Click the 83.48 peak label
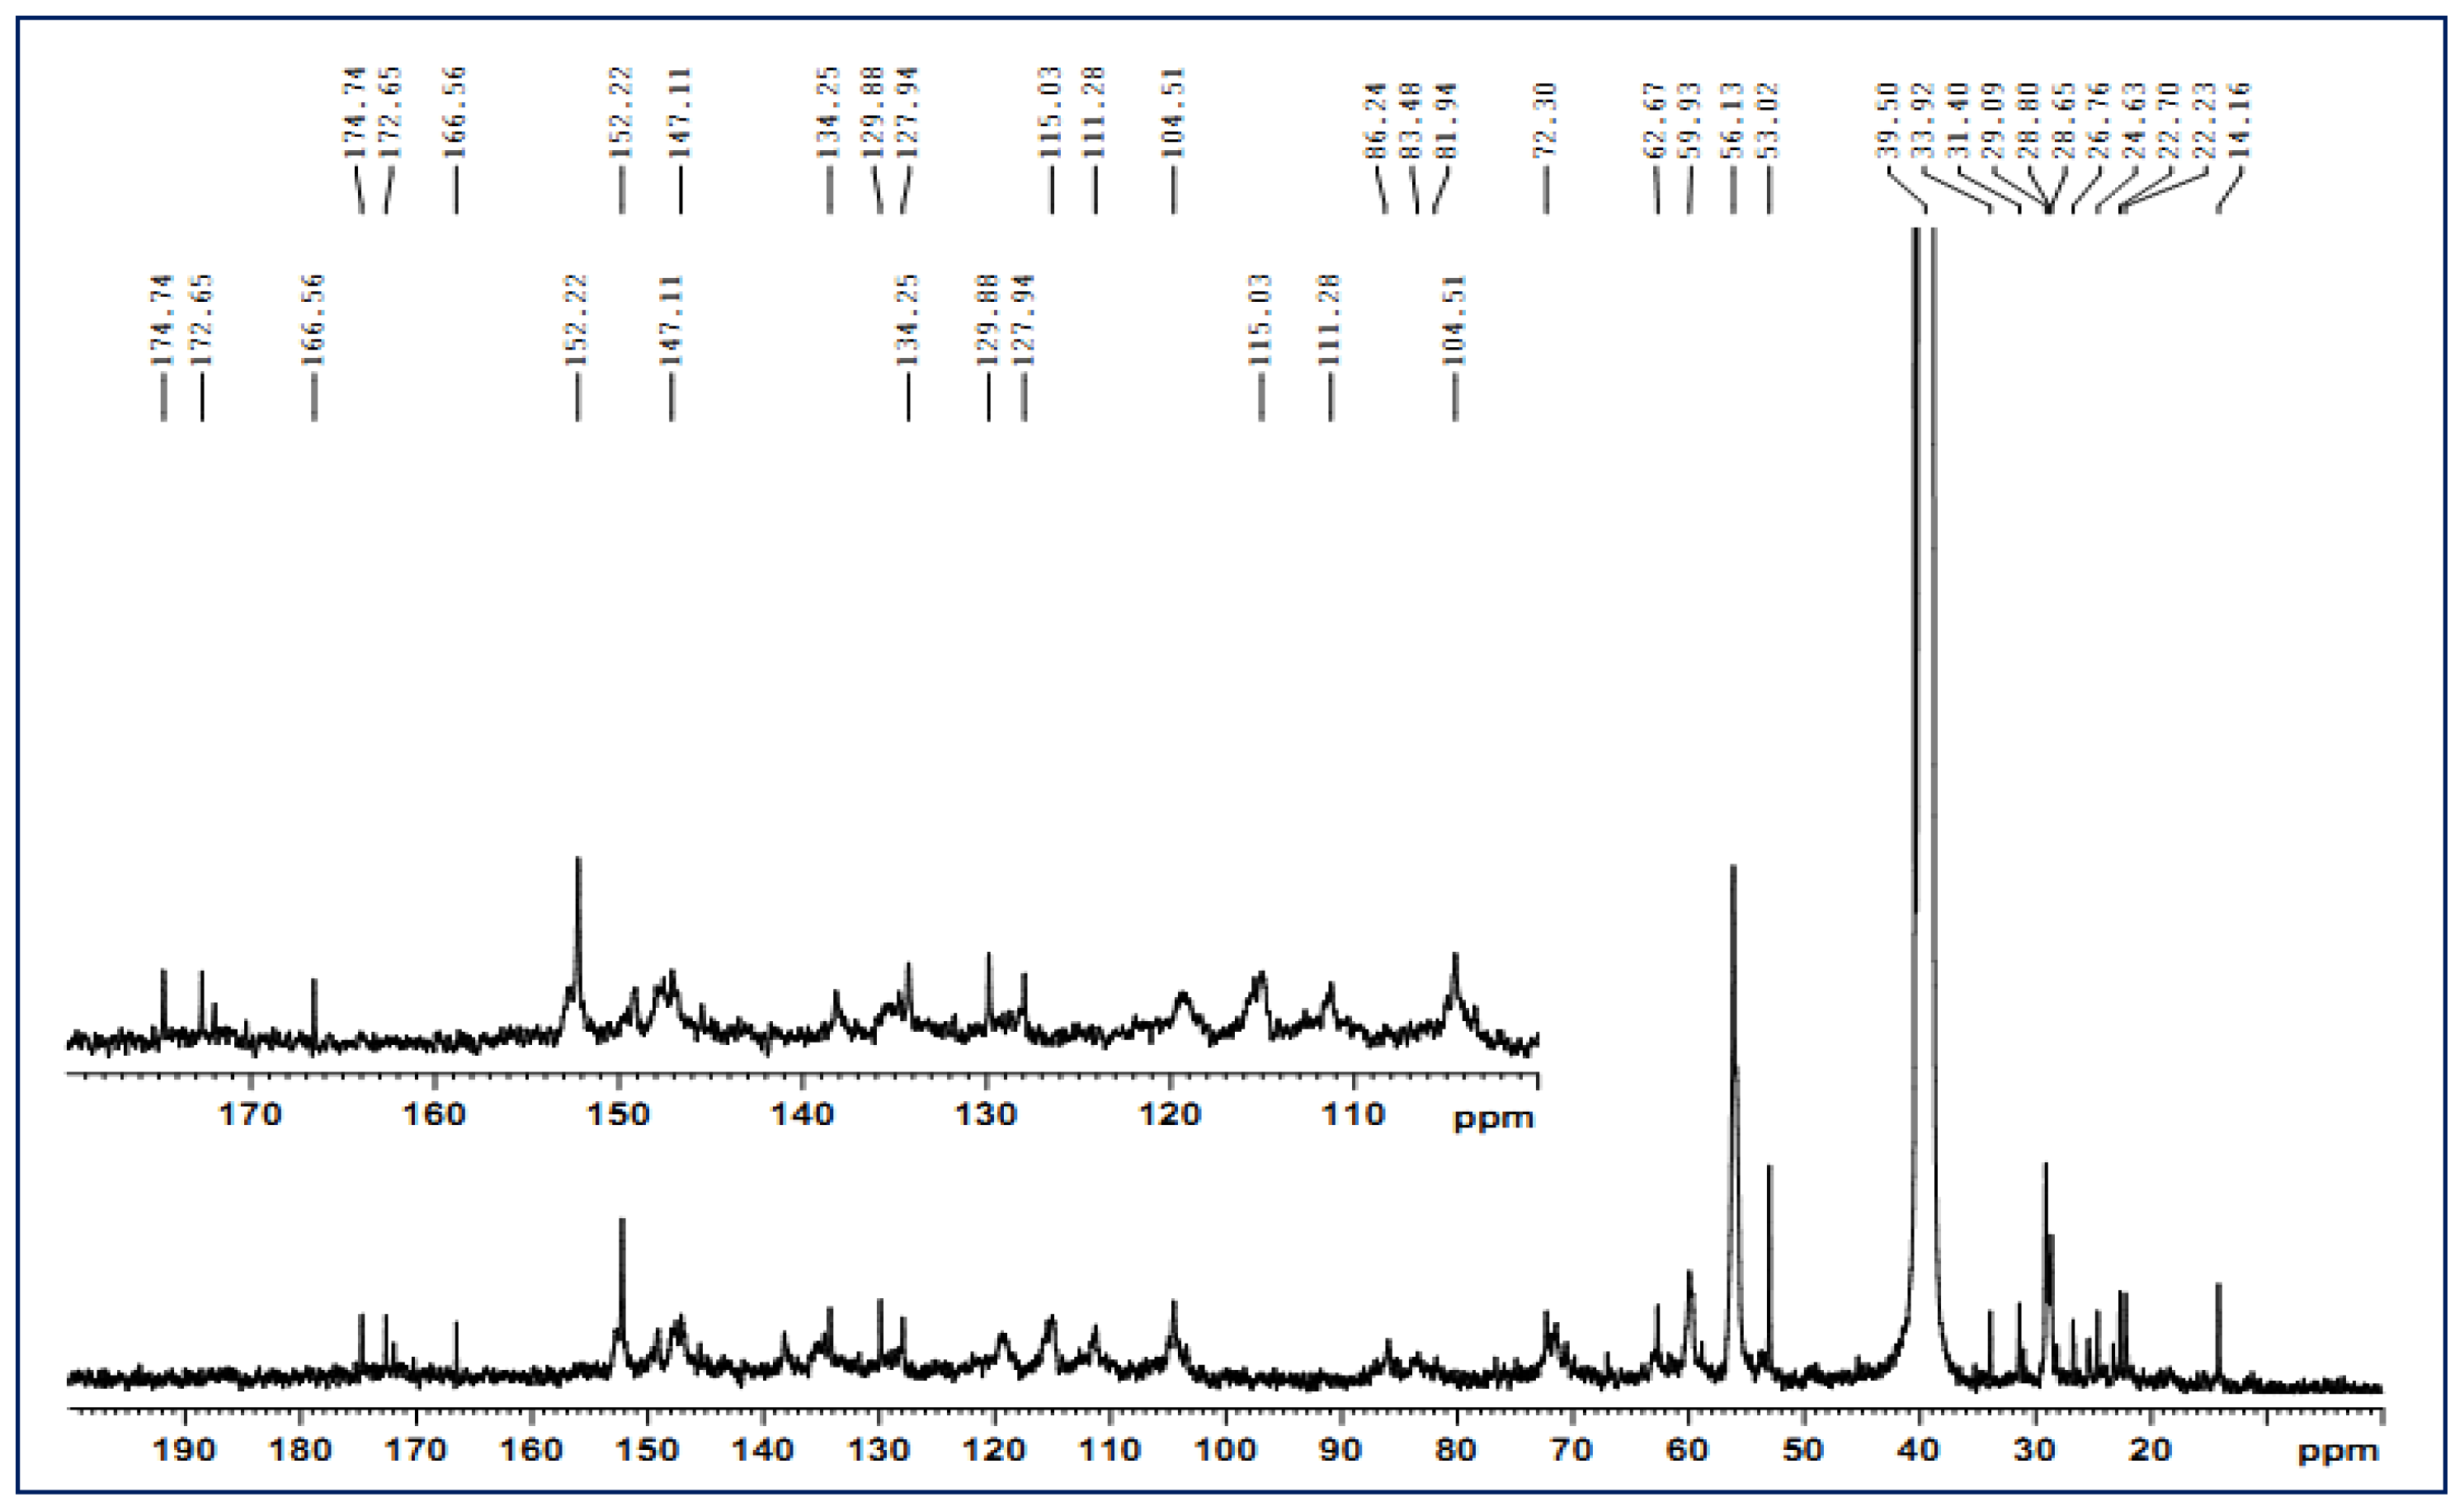Screen dimensions: 2464x1511 1412,121
